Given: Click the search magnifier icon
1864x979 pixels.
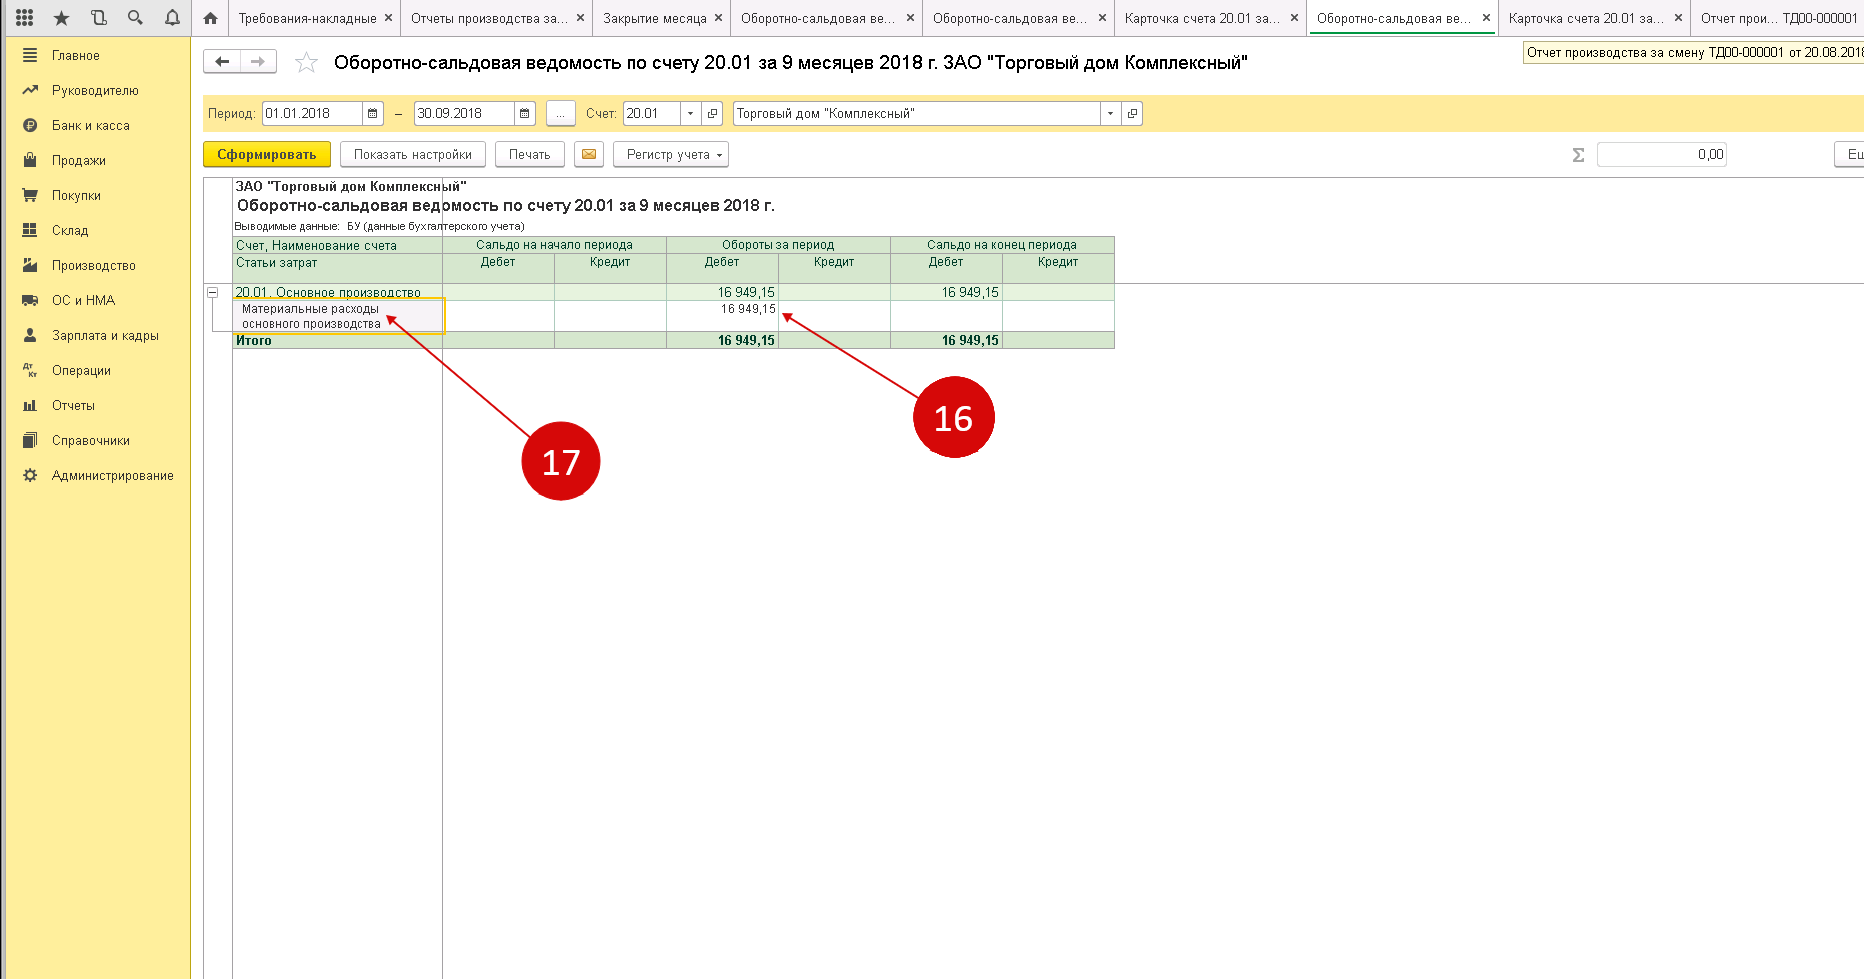Looking at the screenshot, I should (135, 18).
